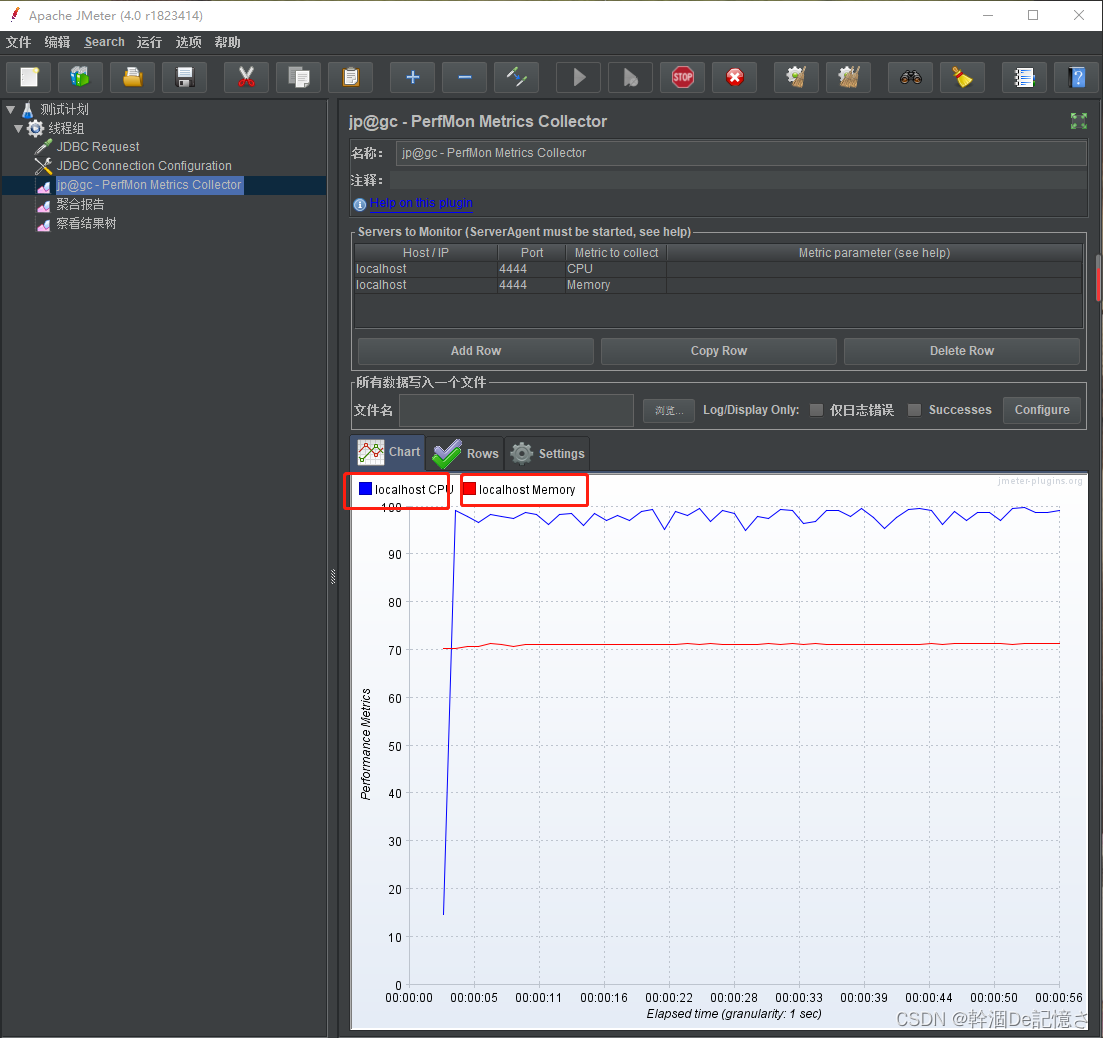Switch to the Chart tab
The width and height of the screenshot is (1103, 1038).
[388, 452]
